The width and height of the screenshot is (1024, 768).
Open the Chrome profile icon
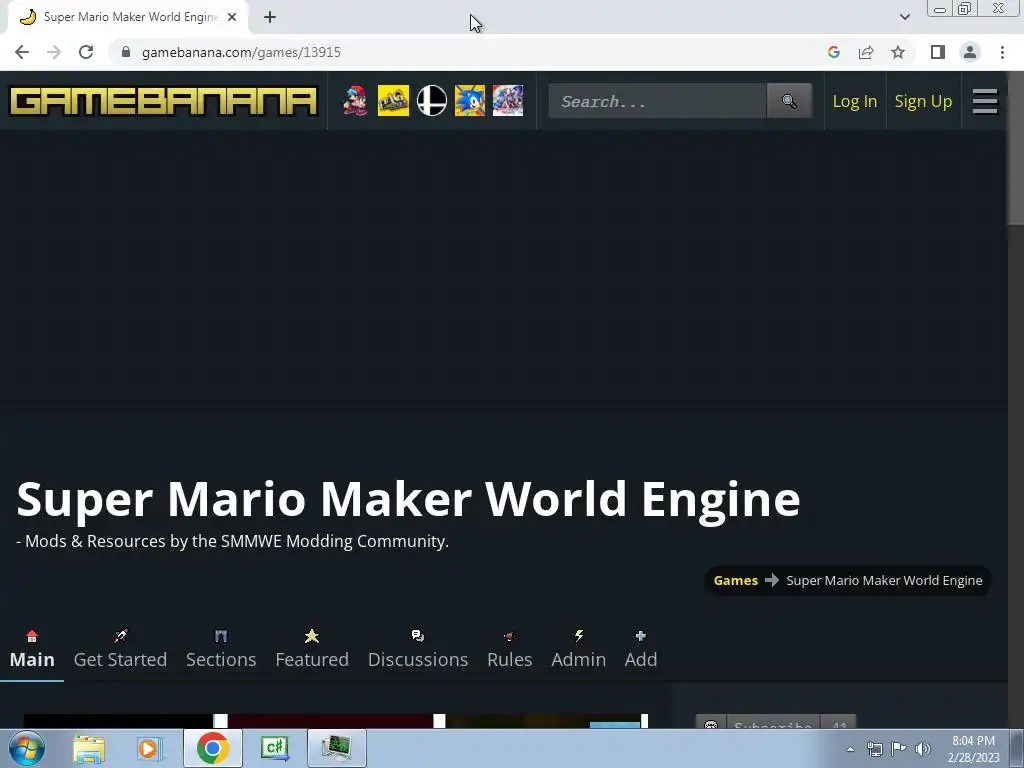point(970,52)
